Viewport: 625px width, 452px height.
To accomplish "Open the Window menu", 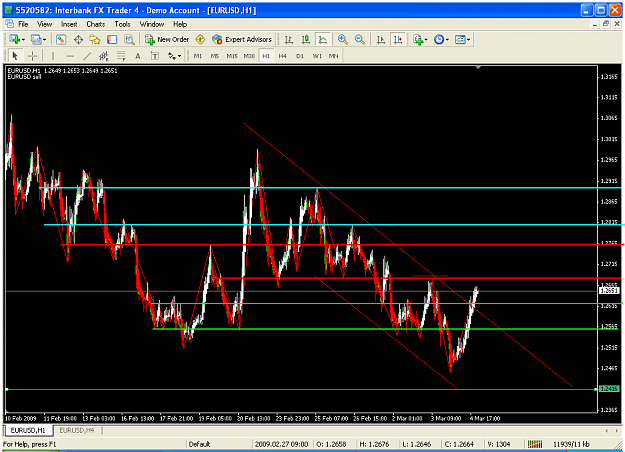I will (151, 24).
